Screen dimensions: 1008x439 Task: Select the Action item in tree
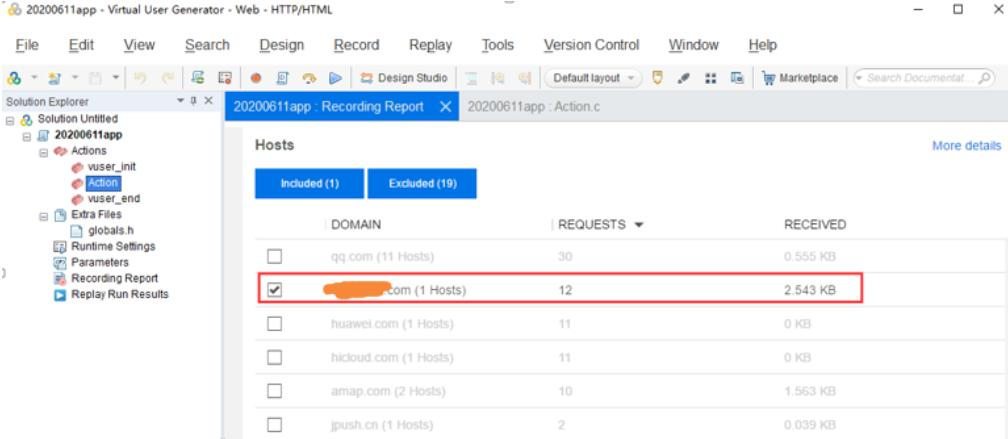[103, 183]
